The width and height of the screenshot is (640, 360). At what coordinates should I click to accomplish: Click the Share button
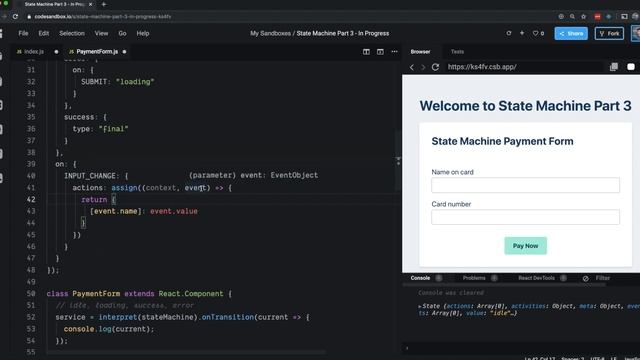pos(571,33)
